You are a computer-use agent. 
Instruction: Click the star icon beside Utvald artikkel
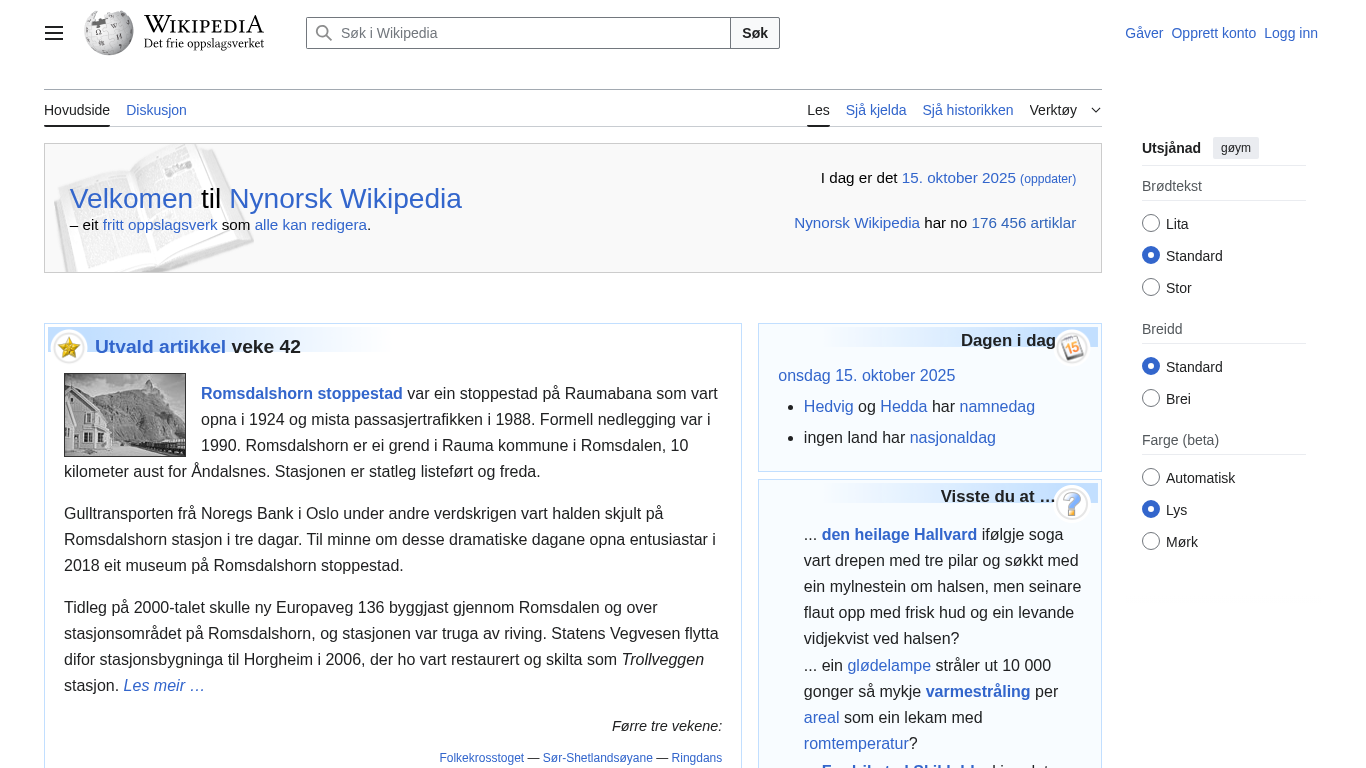point(69,347)
